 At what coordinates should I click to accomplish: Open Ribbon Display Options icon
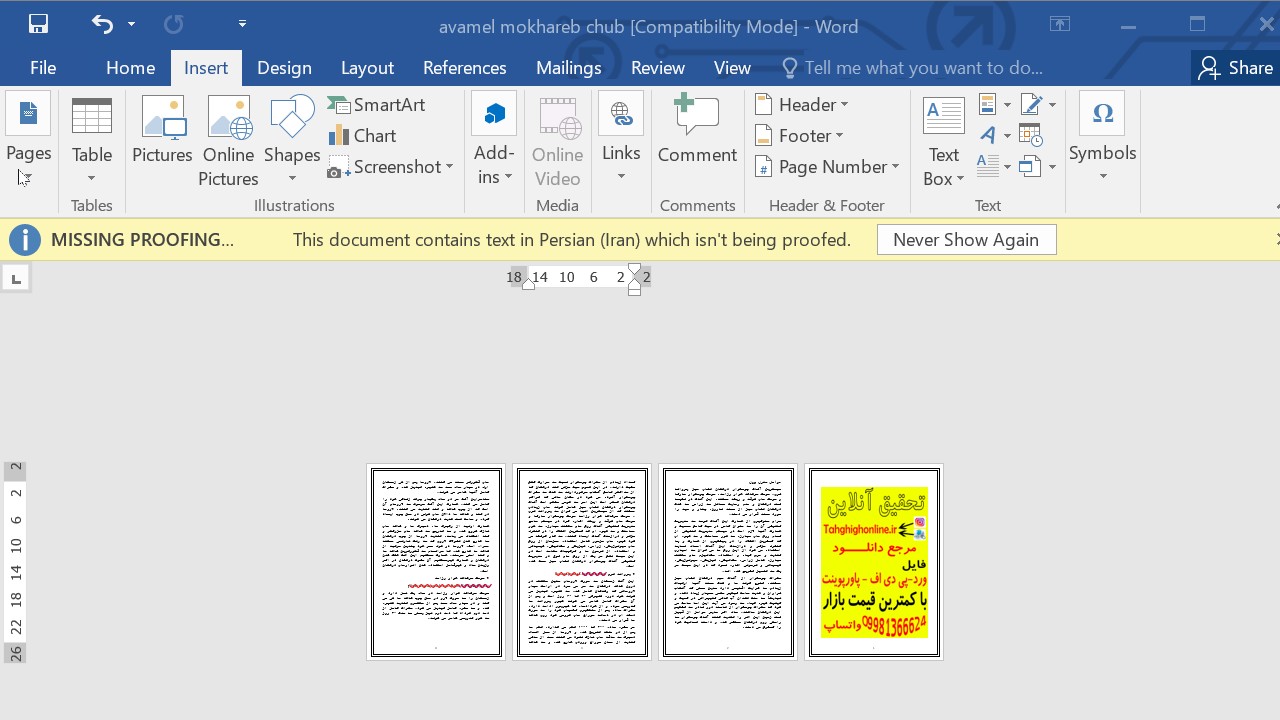coord(1060,24)
